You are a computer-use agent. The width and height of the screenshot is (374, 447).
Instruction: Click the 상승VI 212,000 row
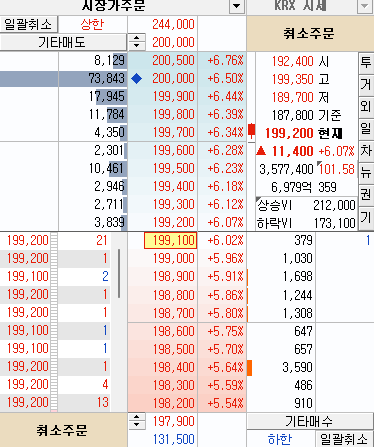(306, 205)
